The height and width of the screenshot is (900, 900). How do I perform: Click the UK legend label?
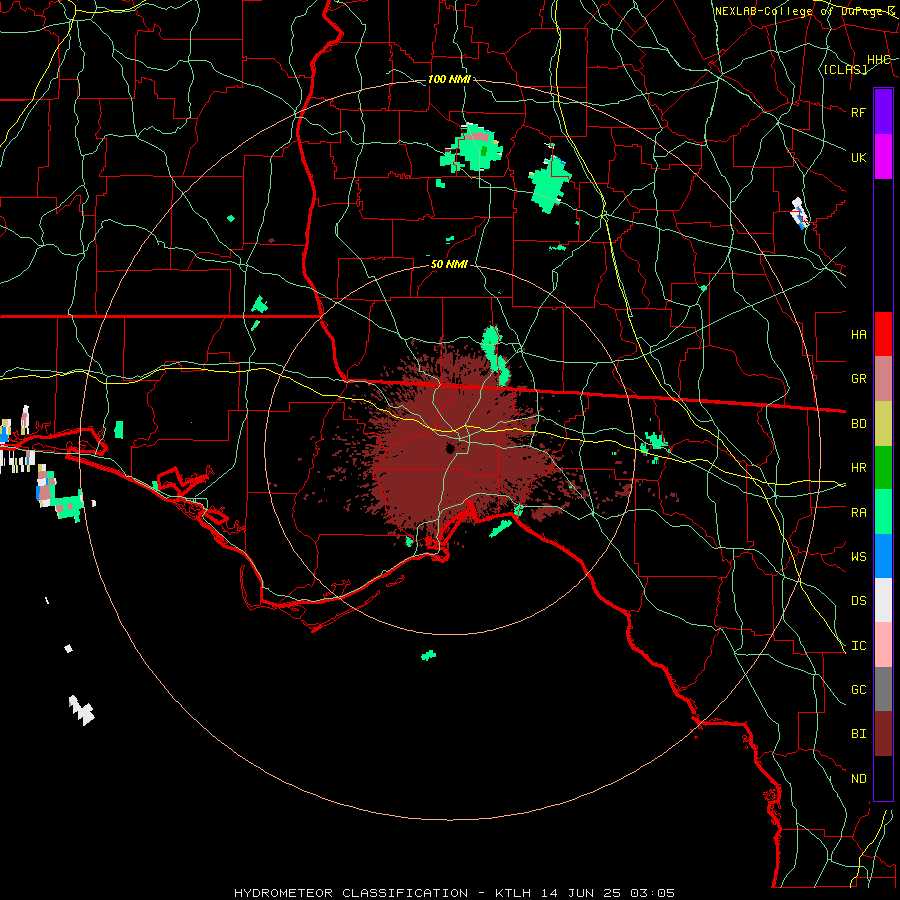coord(858,157)
